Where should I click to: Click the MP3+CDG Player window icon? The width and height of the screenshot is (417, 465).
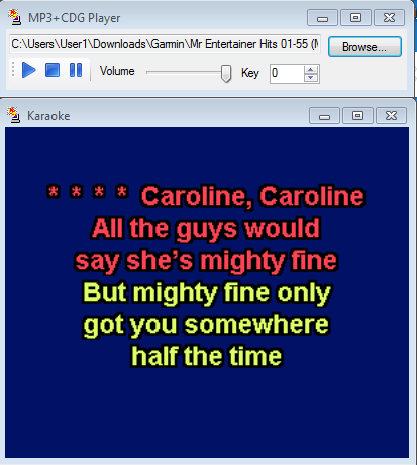pos(14,17)
